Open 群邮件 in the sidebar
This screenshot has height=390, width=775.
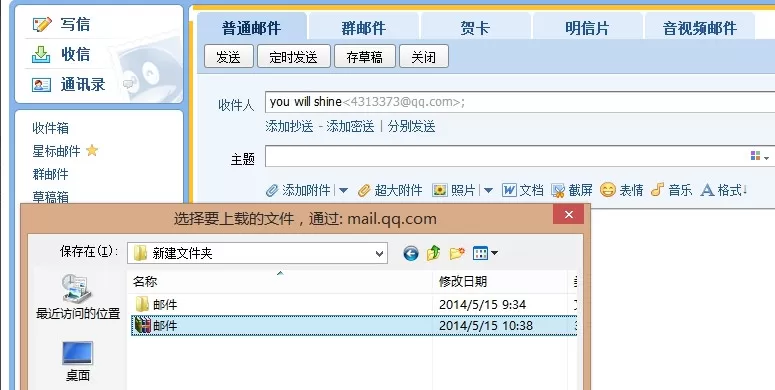pos(50,173)
